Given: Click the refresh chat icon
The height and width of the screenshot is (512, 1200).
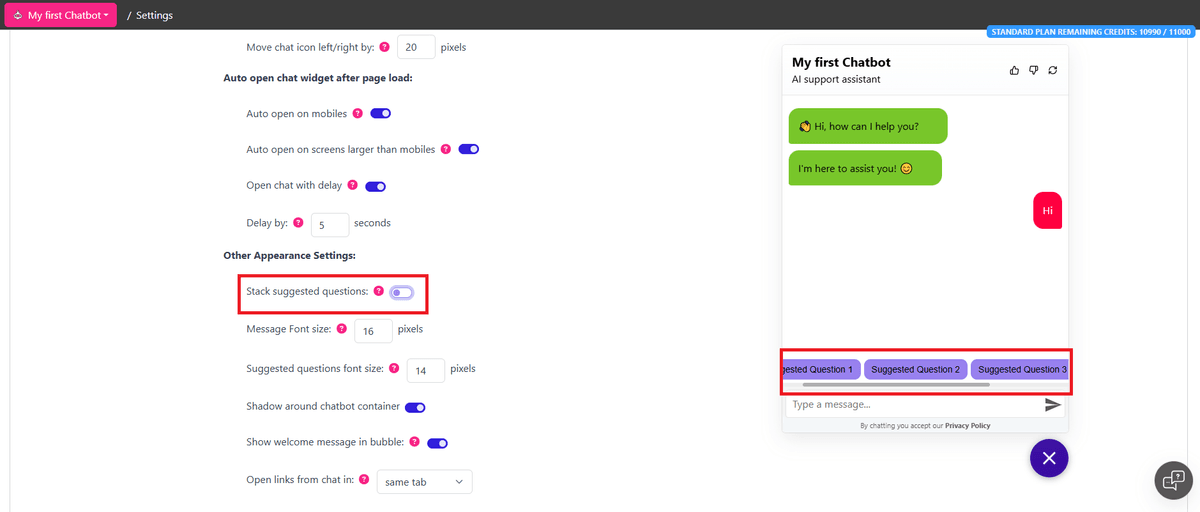Looking at the screenshot, I should 1053,70.
